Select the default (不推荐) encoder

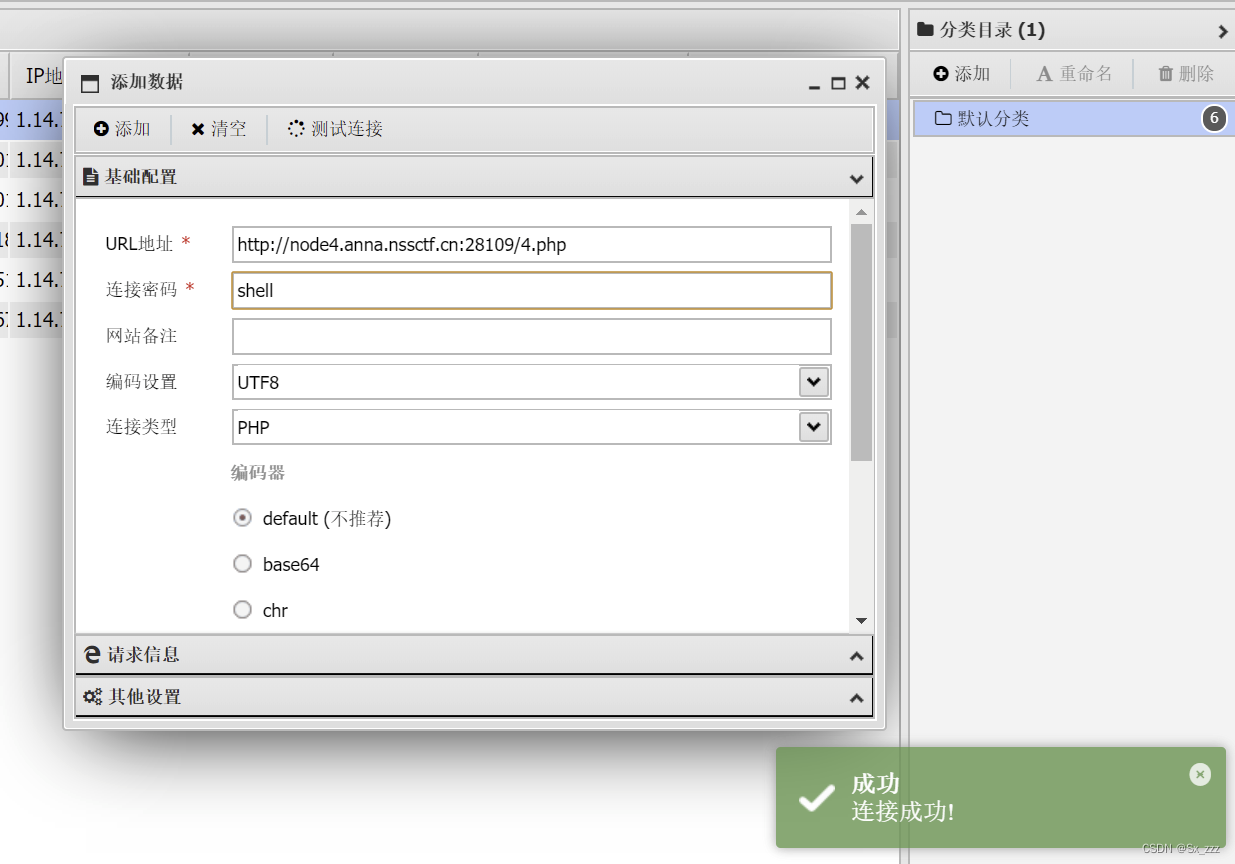coord(242,517)
